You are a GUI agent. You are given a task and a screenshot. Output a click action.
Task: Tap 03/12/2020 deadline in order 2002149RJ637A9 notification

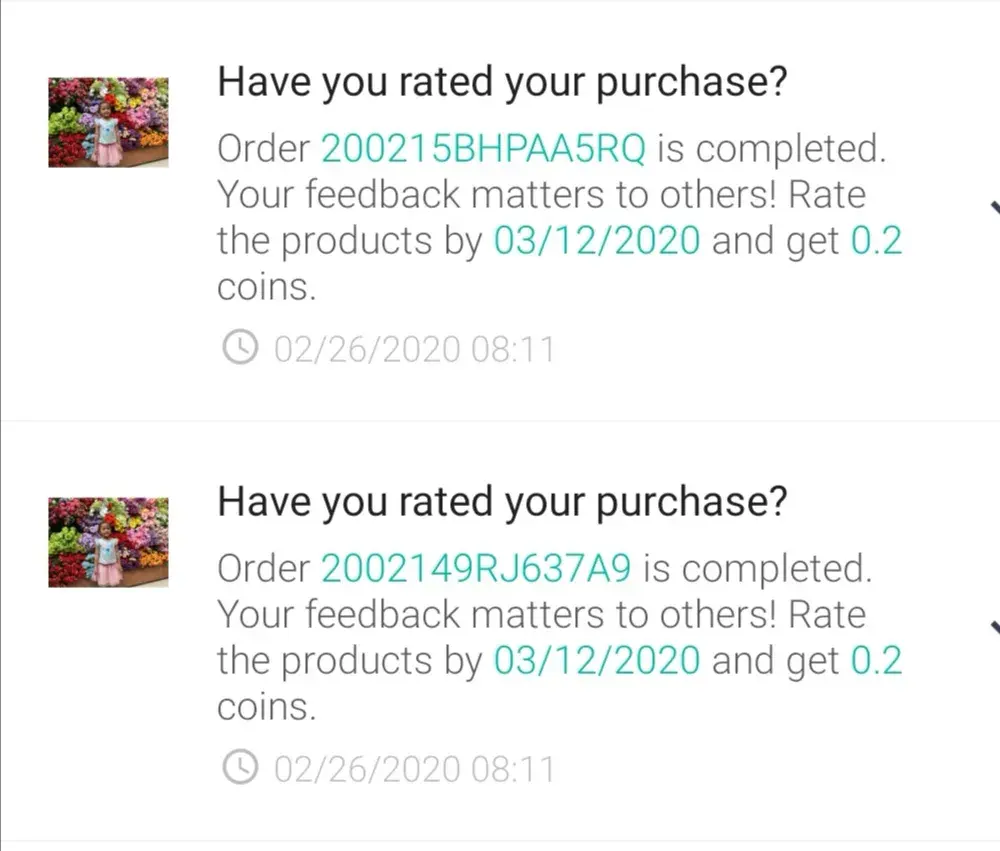coord(597,661)
